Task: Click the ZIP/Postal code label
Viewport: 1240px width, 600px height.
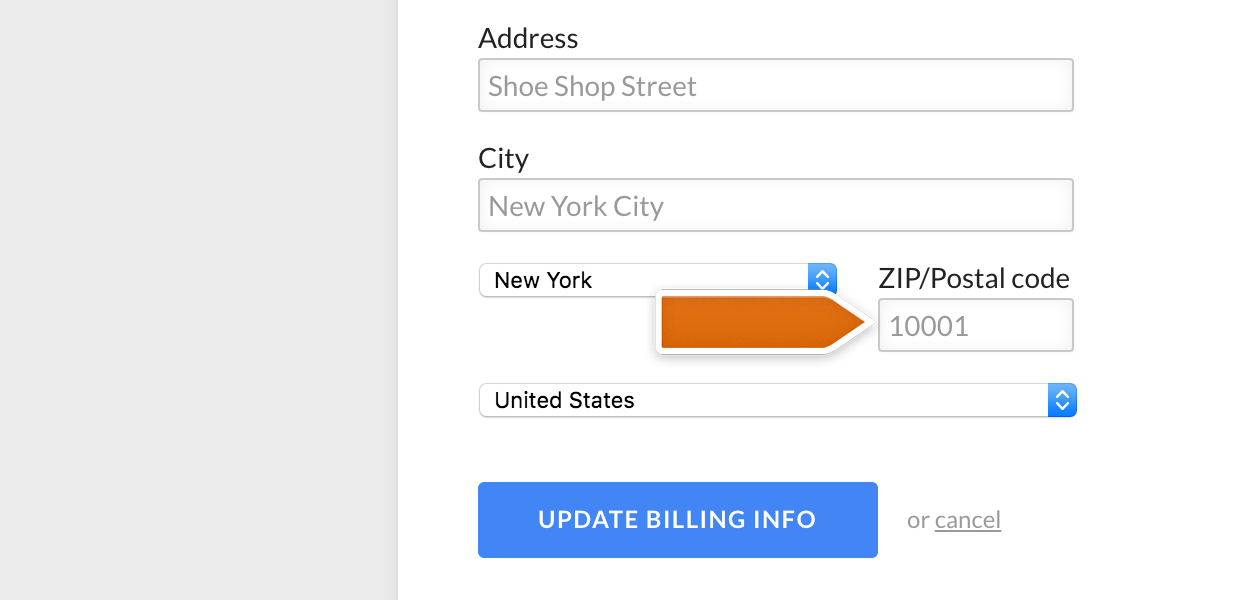Action: [973, 278]
